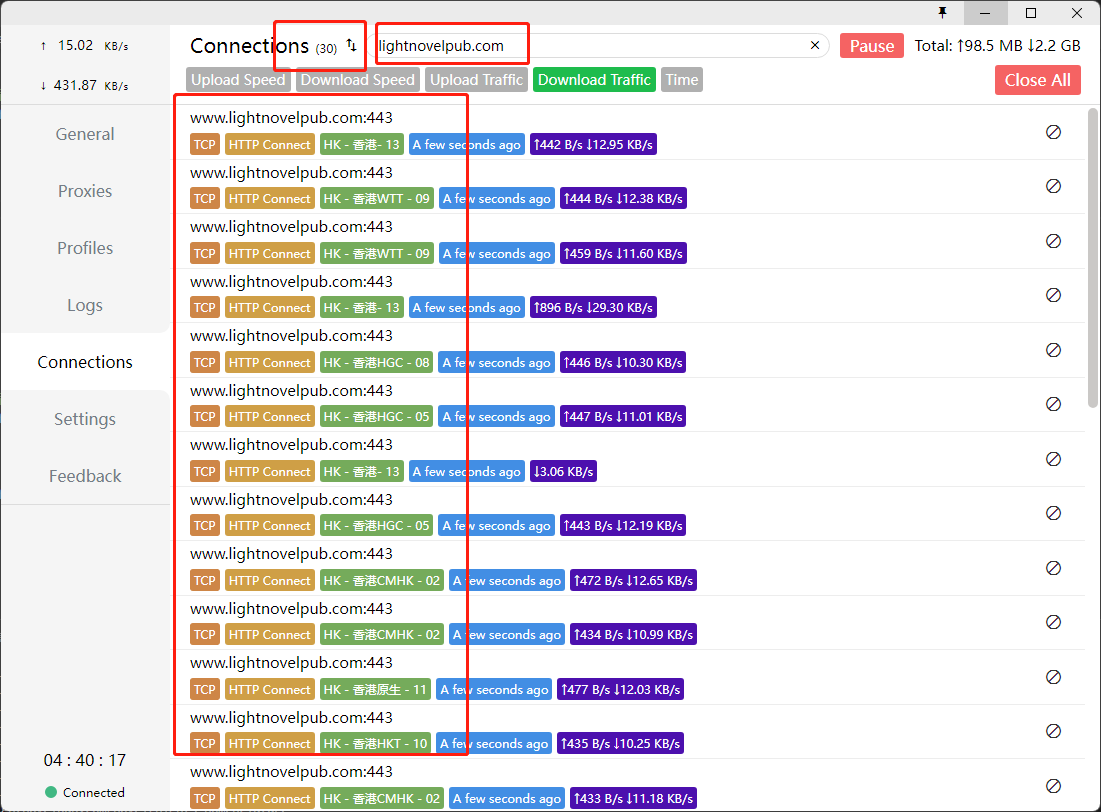Close the connection showing ↓11.01 KB/s

[x=1053, y=404]
